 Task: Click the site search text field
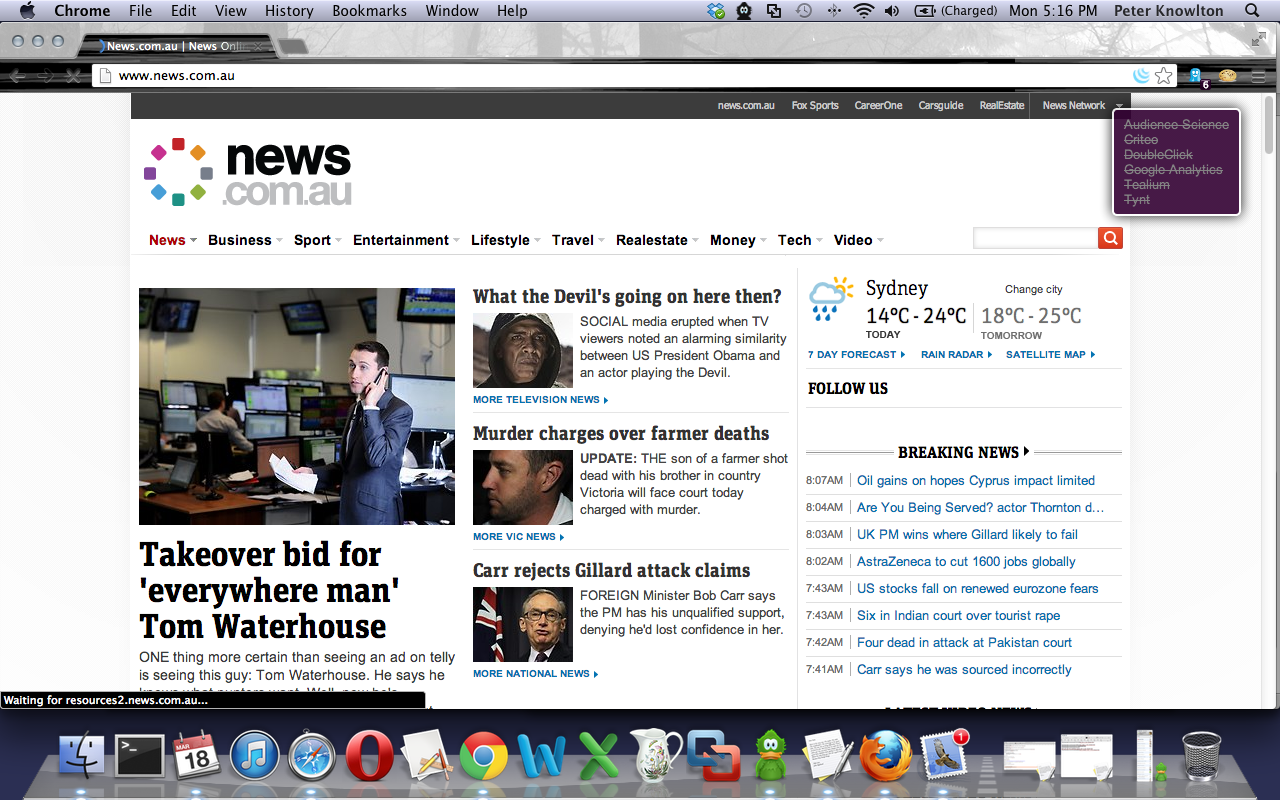(x=1034, y=238)
